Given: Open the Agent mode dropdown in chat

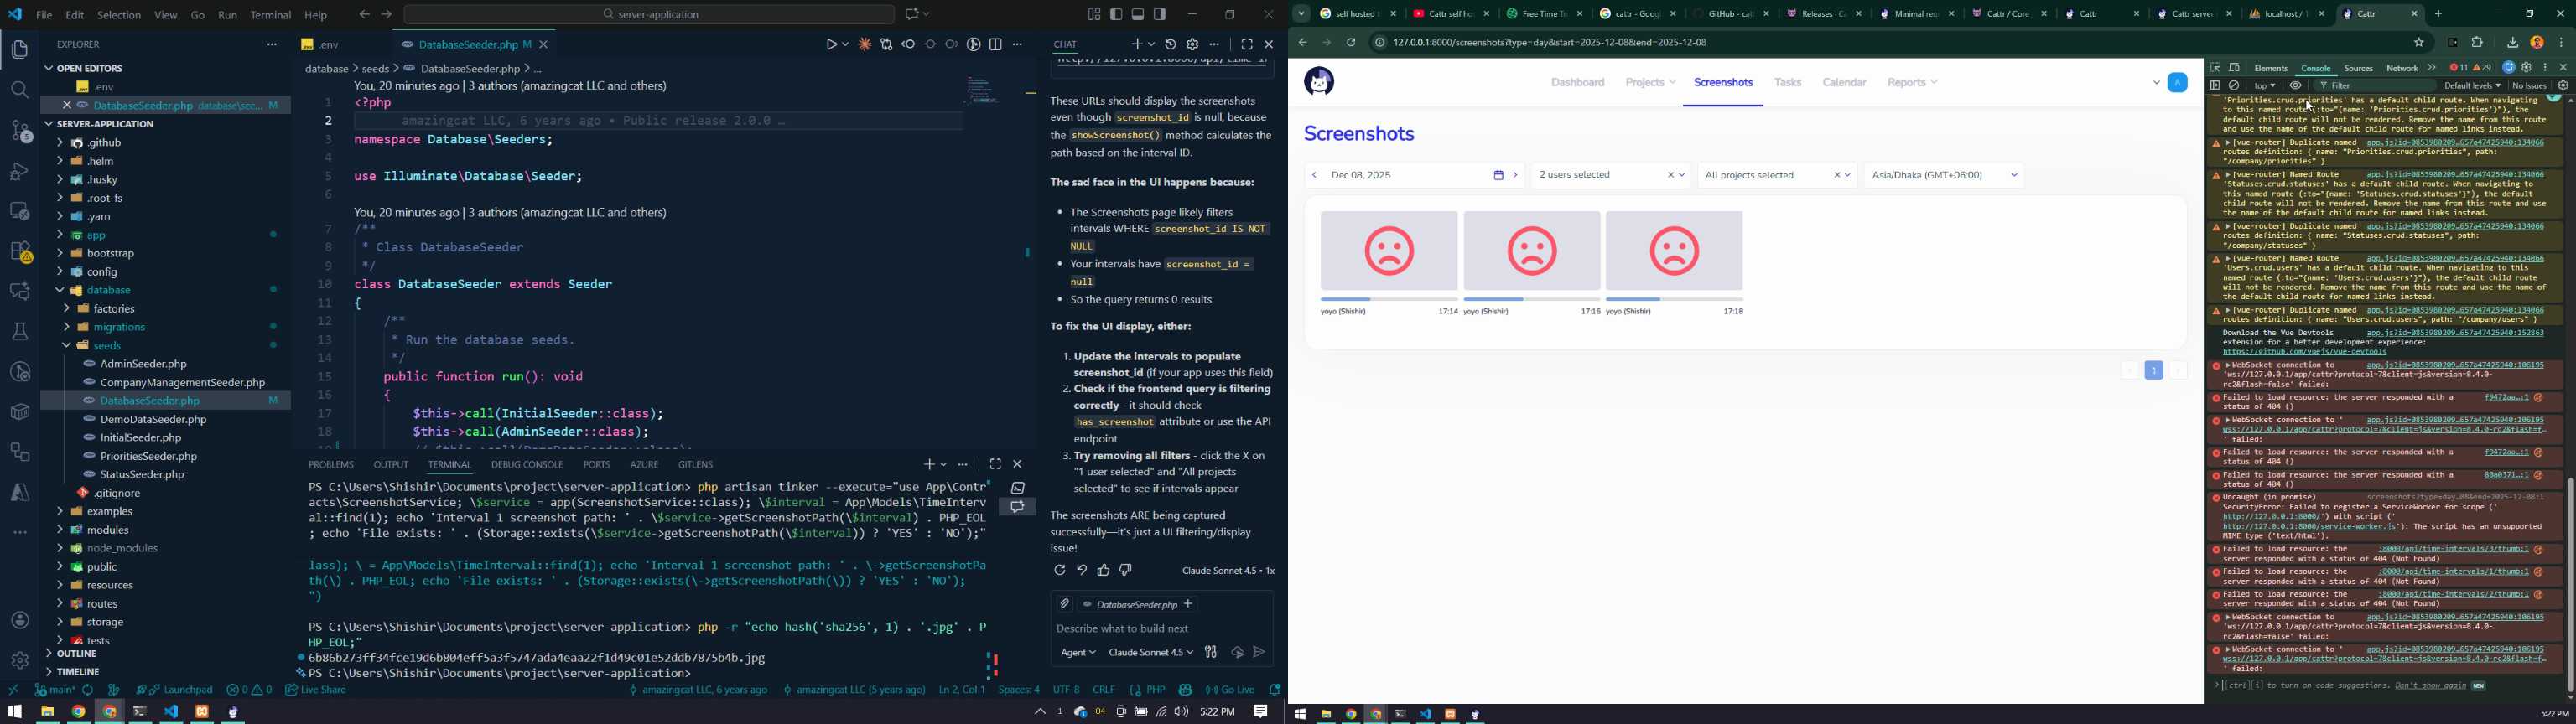Looking at the screenshot, I should point(1078,652).
